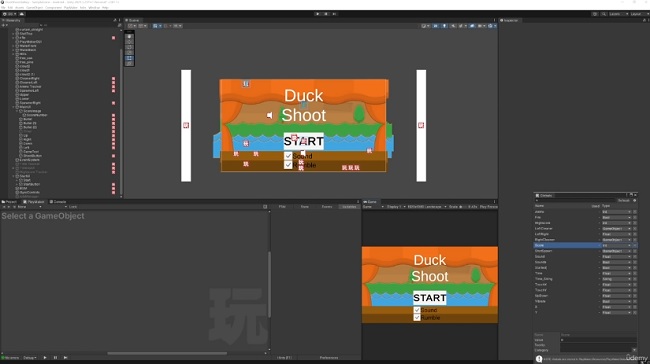
Task: Open the search icon in top-right toolbar
Action: click(604, 14)
